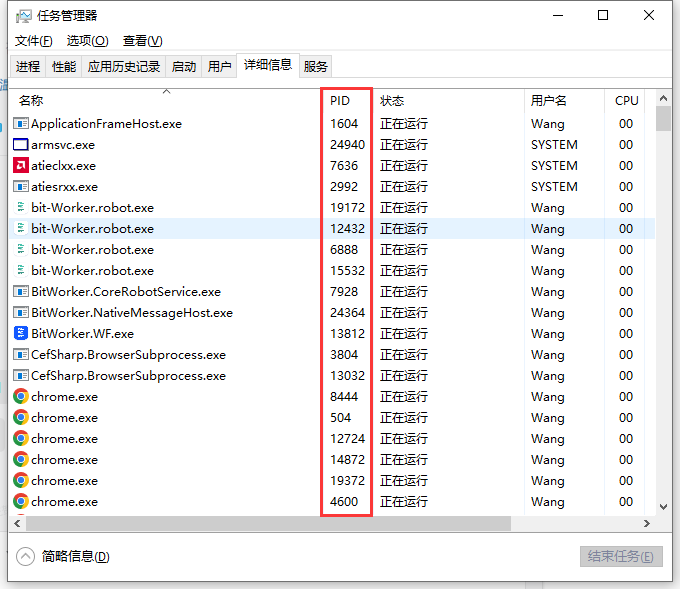This screenshot has height=589, width=680.
Task: Open the 文件(F) menu
Action: click(x=33, y=41)
